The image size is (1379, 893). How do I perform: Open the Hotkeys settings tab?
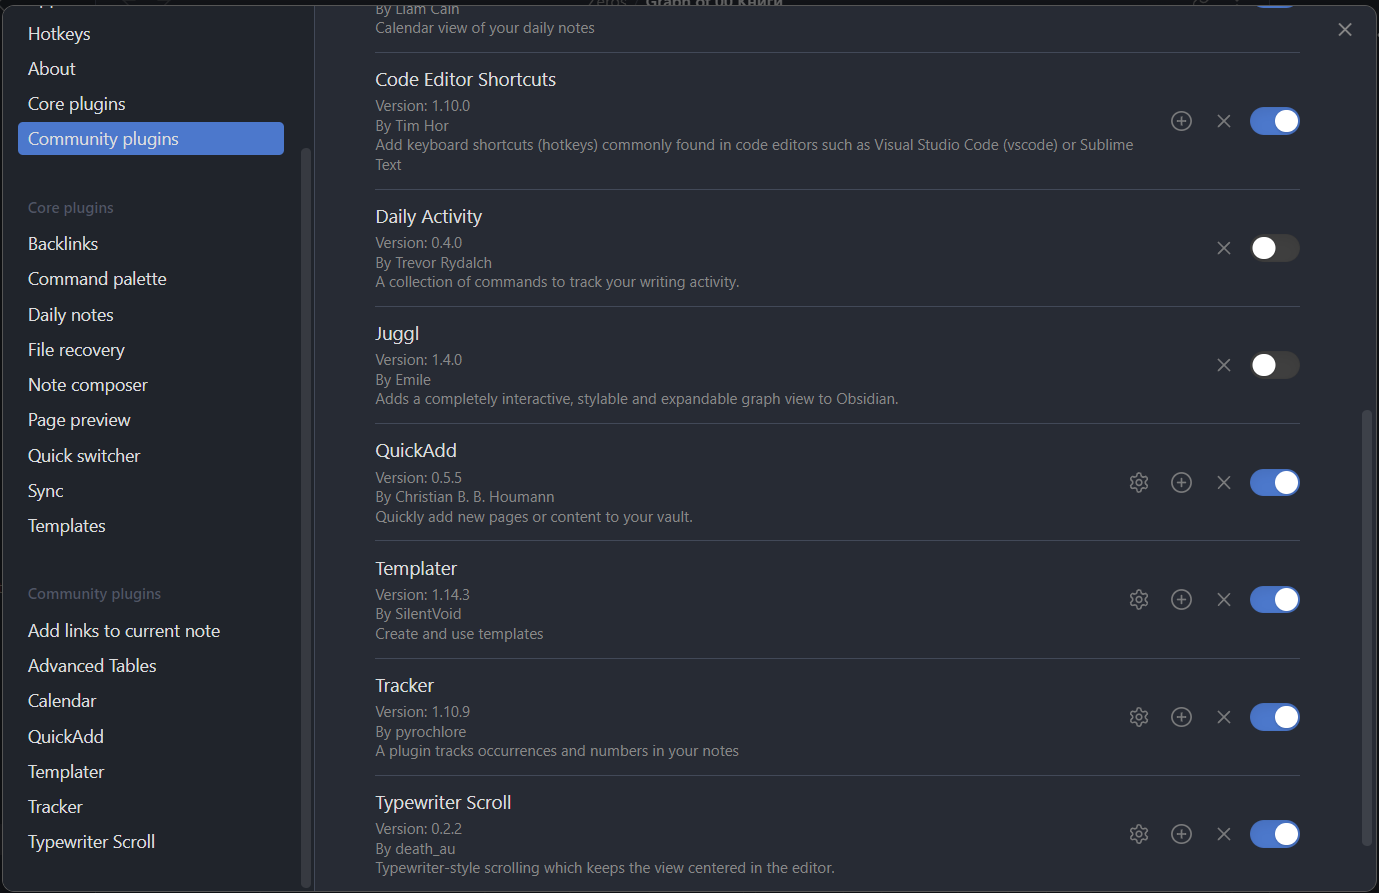pyautogui.click(x=151, y=34)
